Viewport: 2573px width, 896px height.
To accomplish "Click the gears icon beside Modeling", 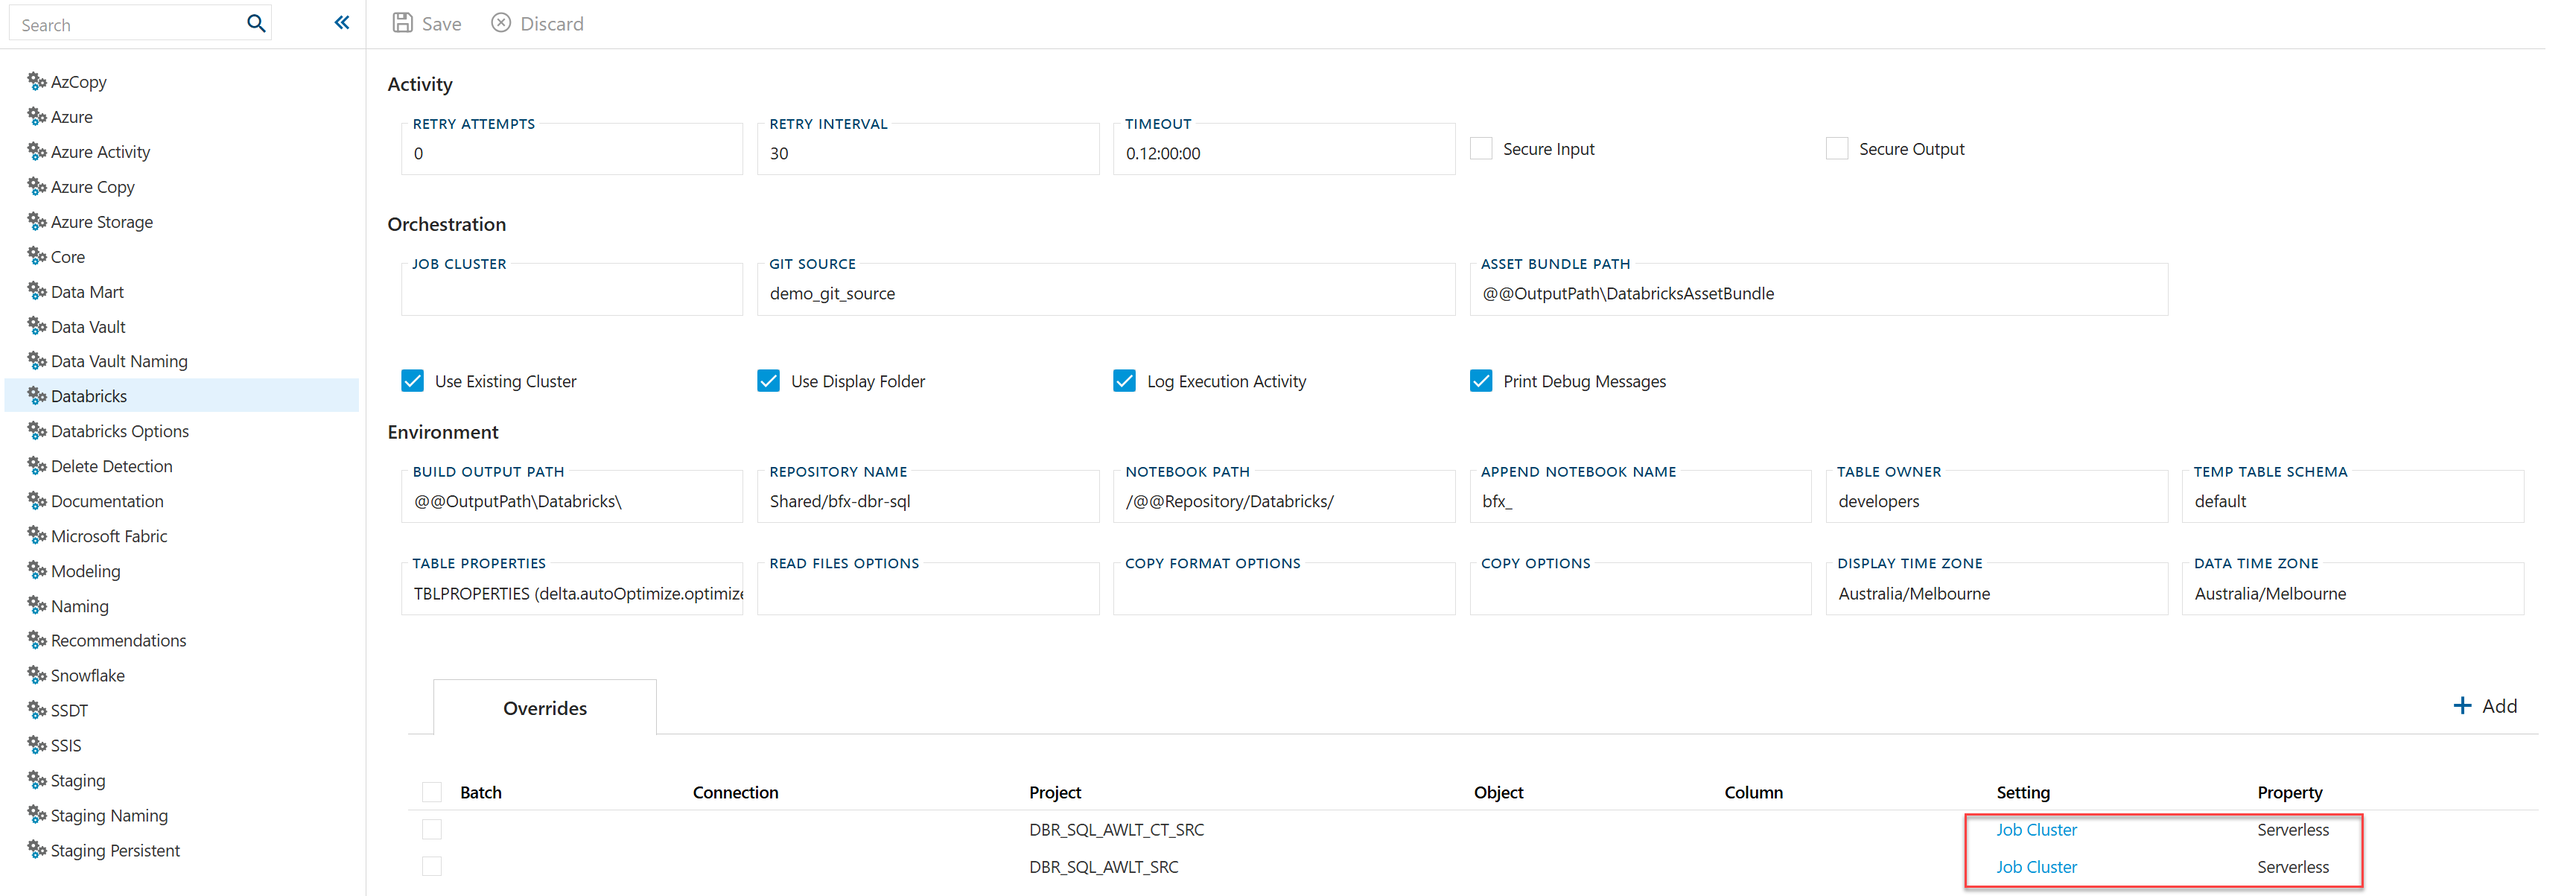I will [x=37, y=570].
